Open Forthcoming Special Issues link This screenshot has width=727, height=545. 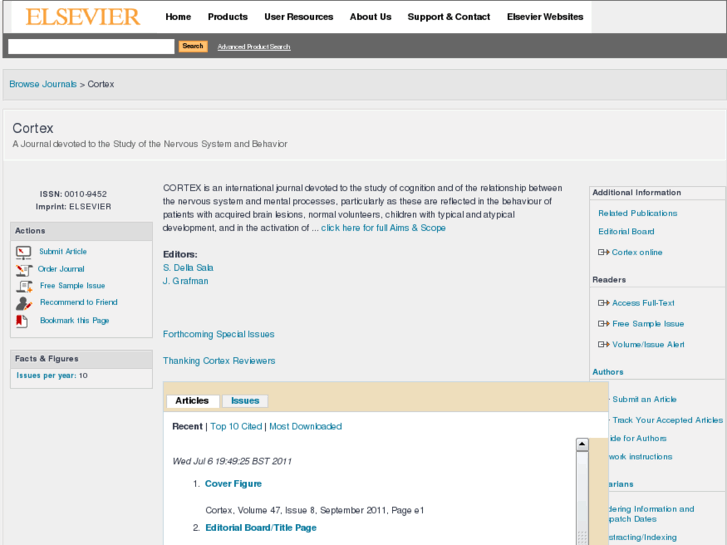tap(218, 334)
